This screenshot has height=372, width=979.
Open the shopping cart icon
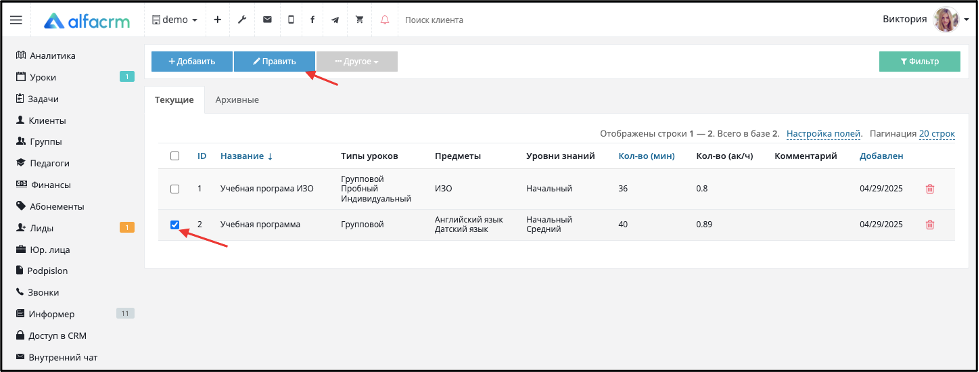359,19
